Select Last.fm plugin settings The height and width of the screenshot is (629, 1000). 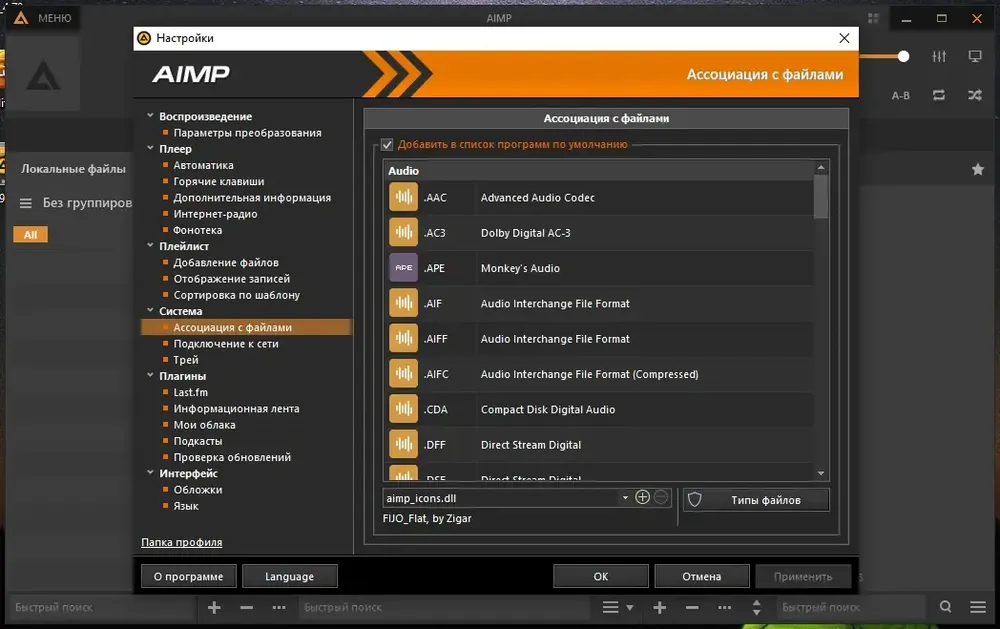pos(191,392)
